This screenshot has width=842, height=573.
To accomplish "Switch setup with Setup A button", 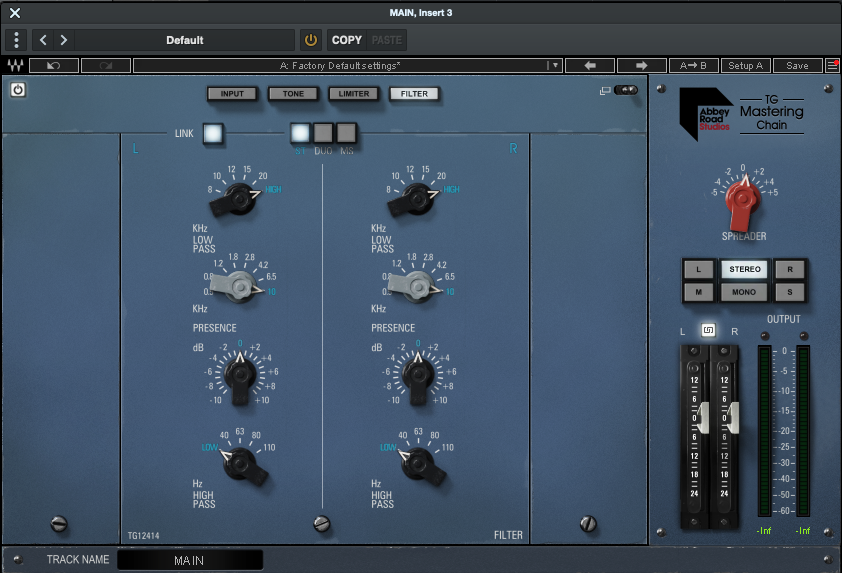I will coord(745,66).
